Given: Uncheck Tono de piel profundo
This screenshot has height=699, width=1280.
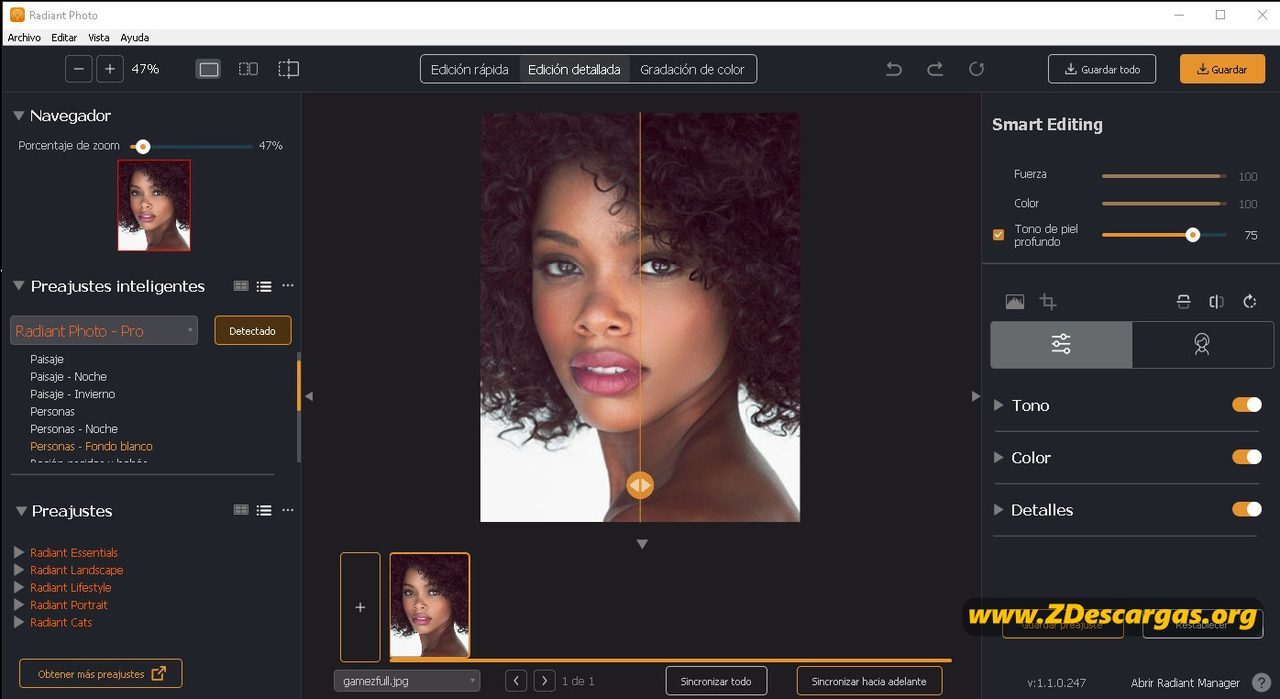Looking at the screenshot, I should click(x=998, y=235).
